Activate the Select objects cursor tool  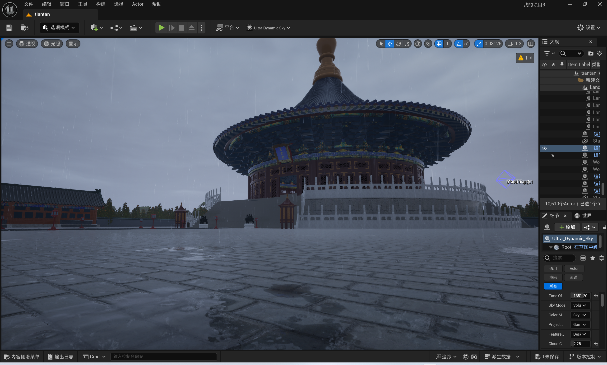point(381,44)
